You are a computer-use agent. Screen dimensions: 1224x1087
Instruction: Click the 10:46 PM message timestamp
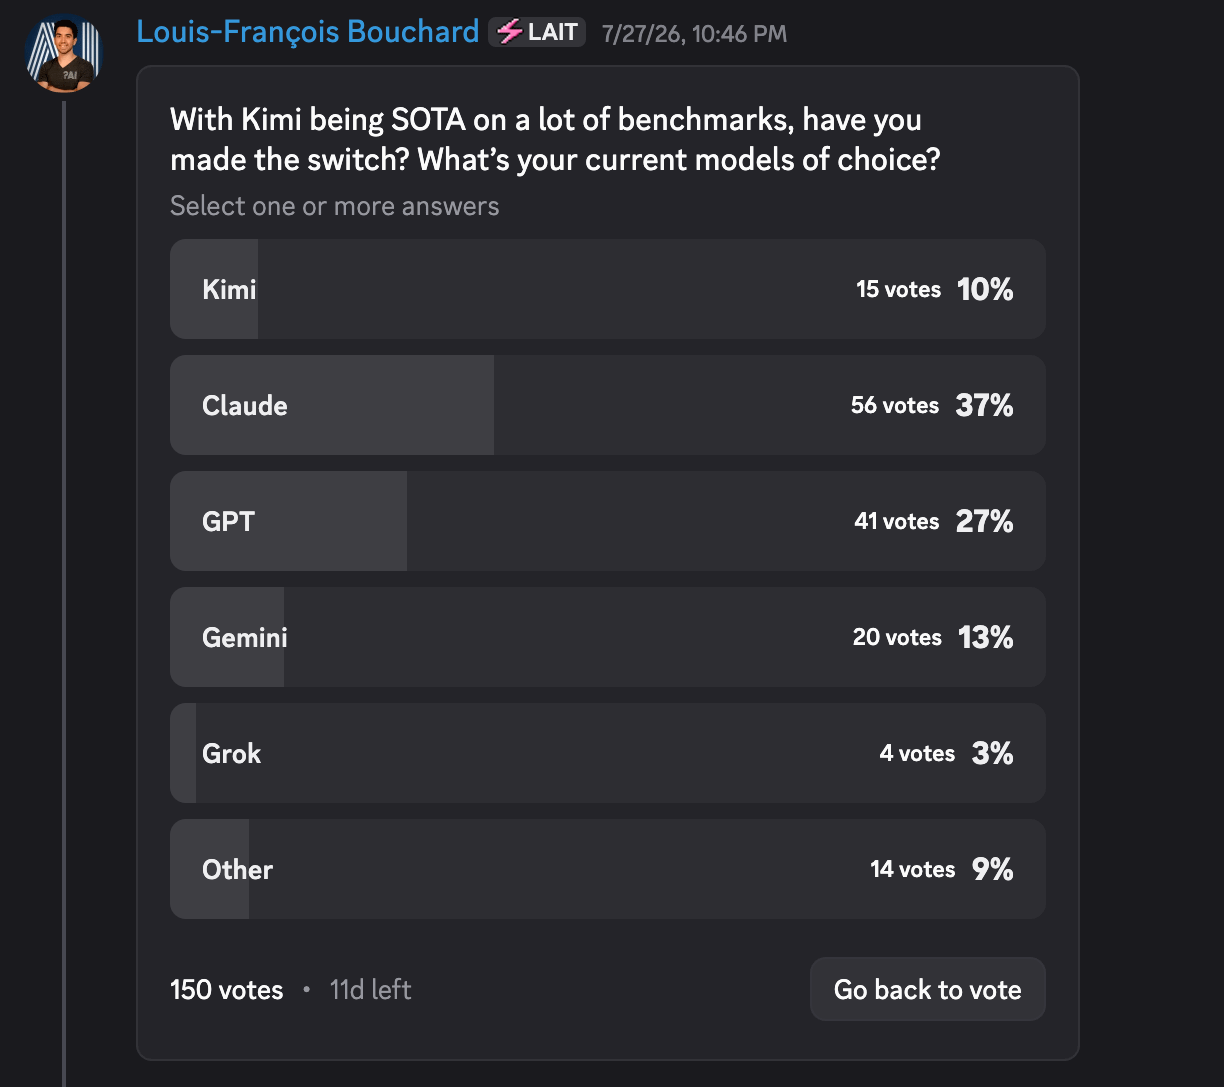click(x=695, y=34)
